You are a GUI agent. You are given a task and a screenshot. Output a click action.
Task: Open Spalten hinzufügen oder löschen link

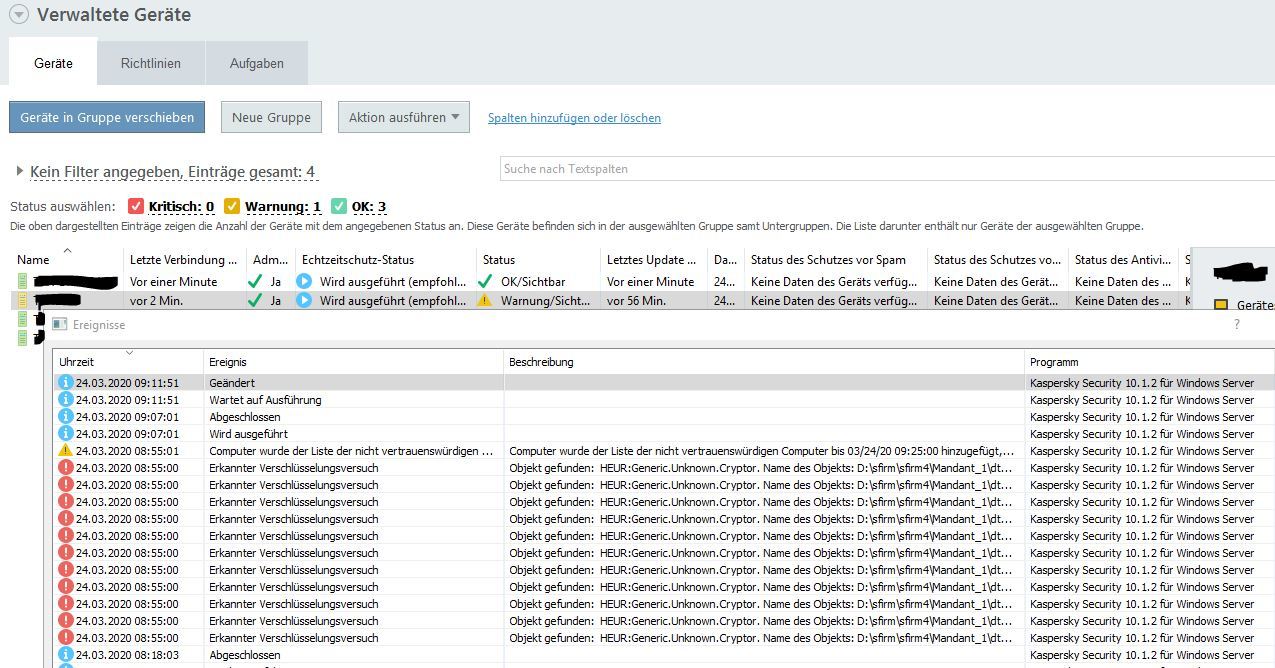click(574, 118)
